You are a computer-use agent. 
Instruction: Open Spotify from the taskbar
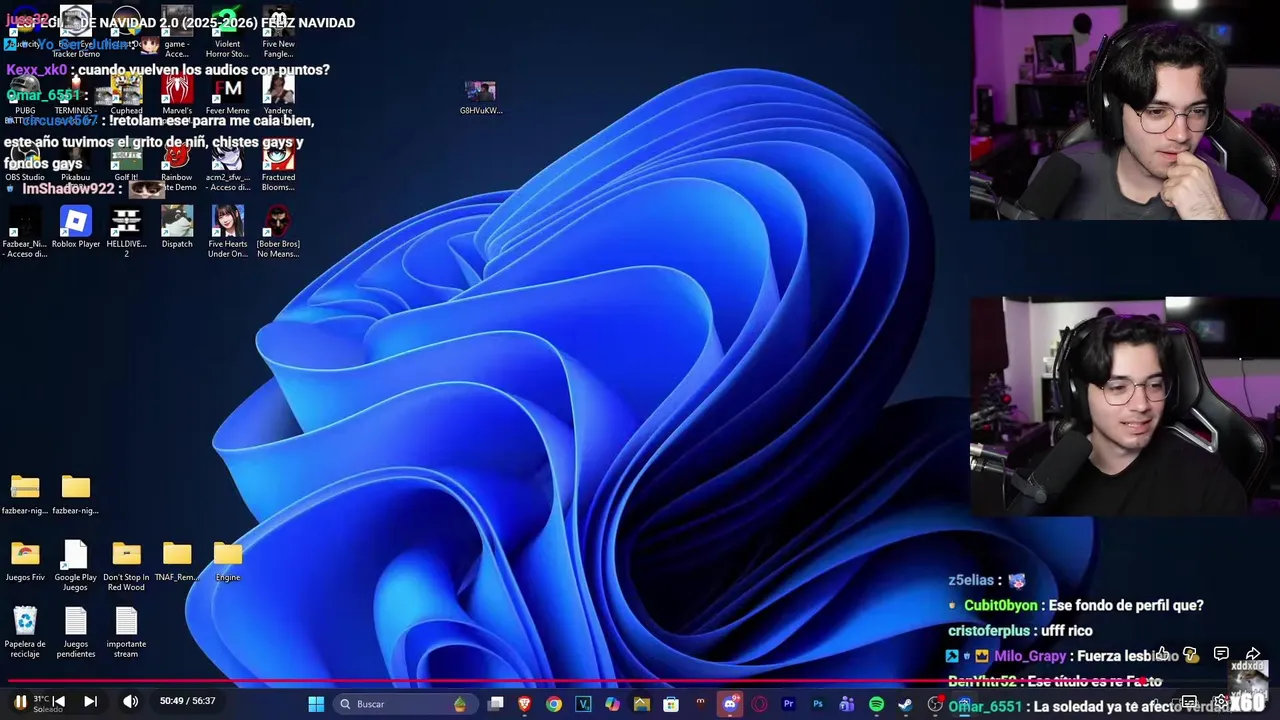pos(876,704)
